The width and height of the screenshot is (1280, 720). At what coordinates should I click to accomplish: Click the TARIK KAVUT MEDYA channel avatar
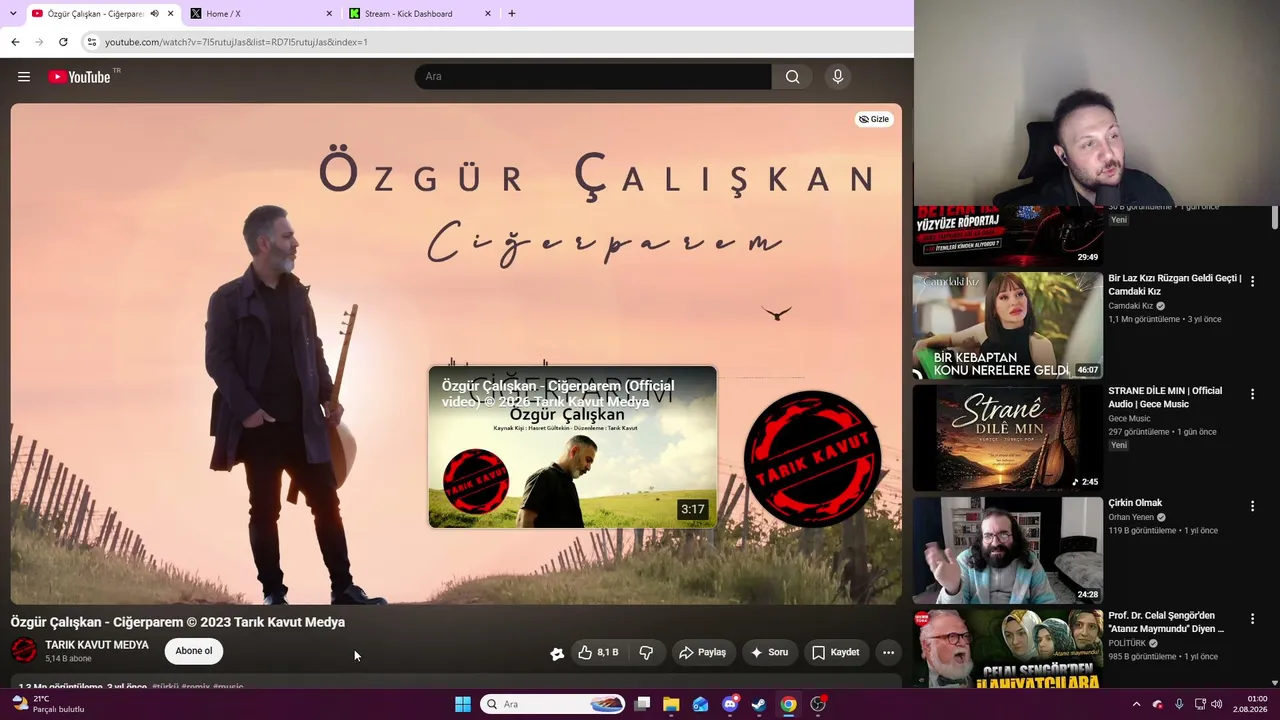tap(24, 651)
